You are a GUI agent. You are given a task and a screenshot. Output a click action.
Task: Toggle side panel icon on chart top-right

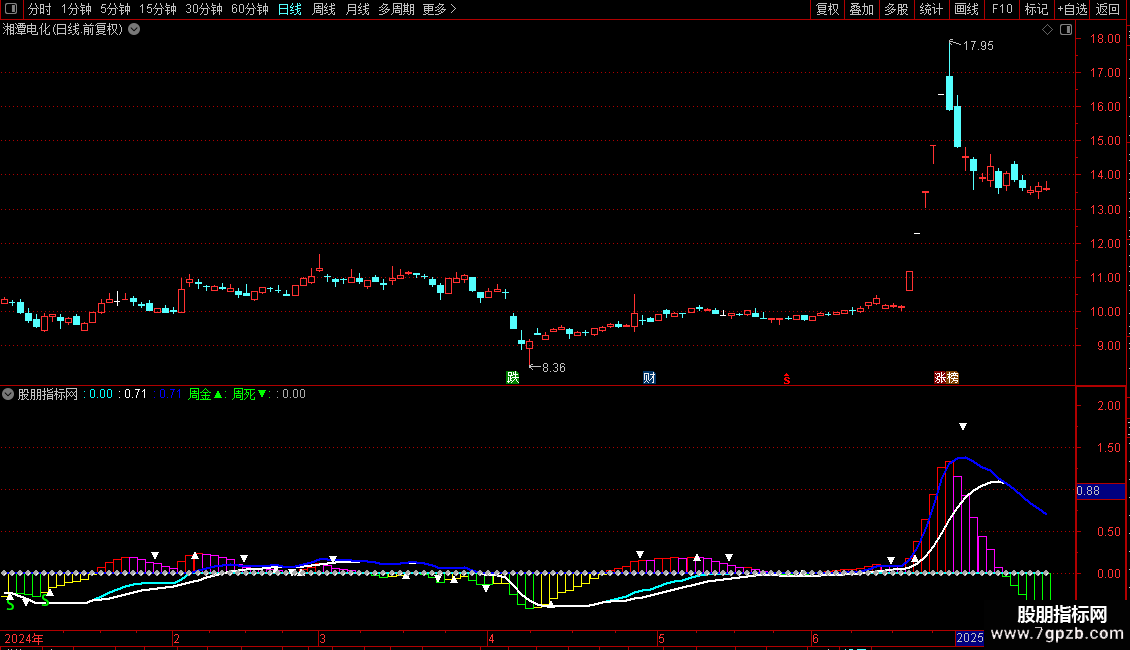tap(1066, 30)
